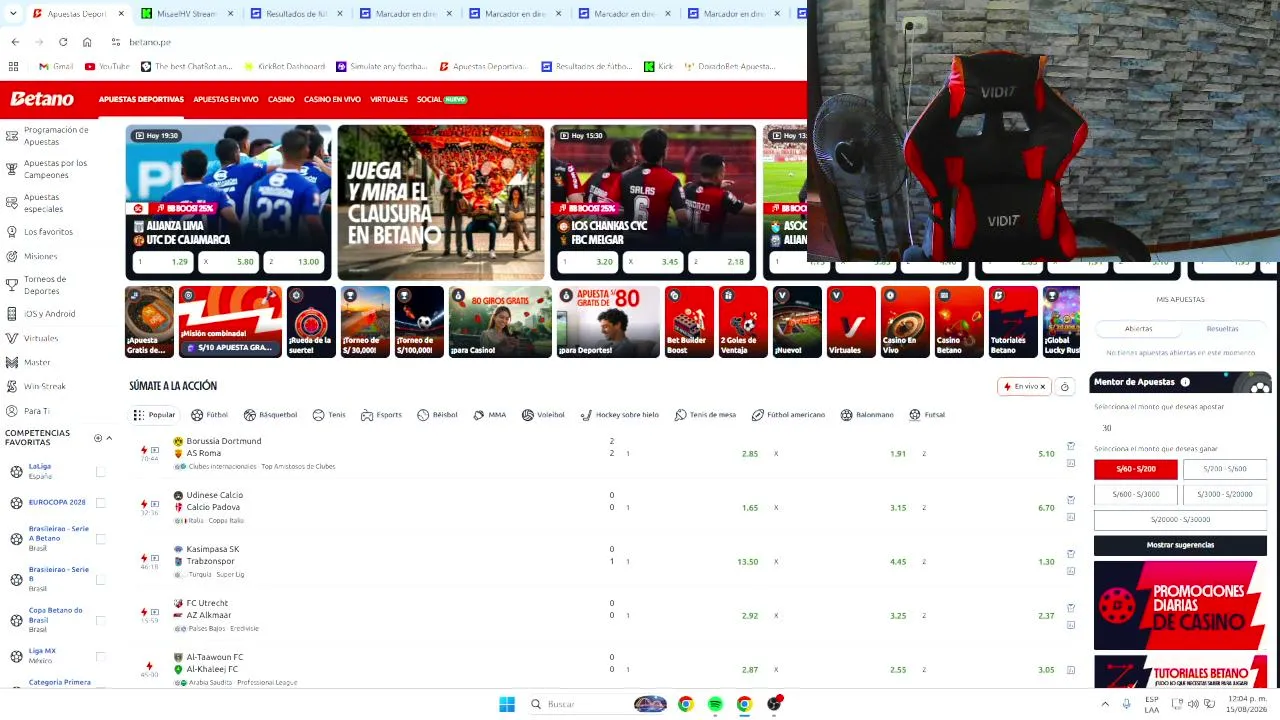
Task: Open the Kick bookmark
Action: (x=658, y=66)
